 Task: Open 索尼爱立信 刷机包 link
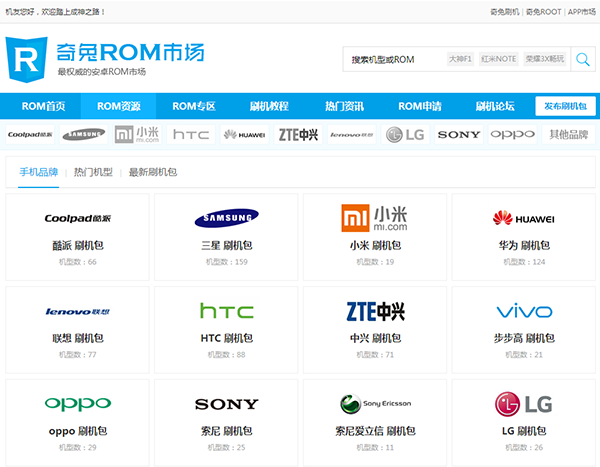click(375, 431)
